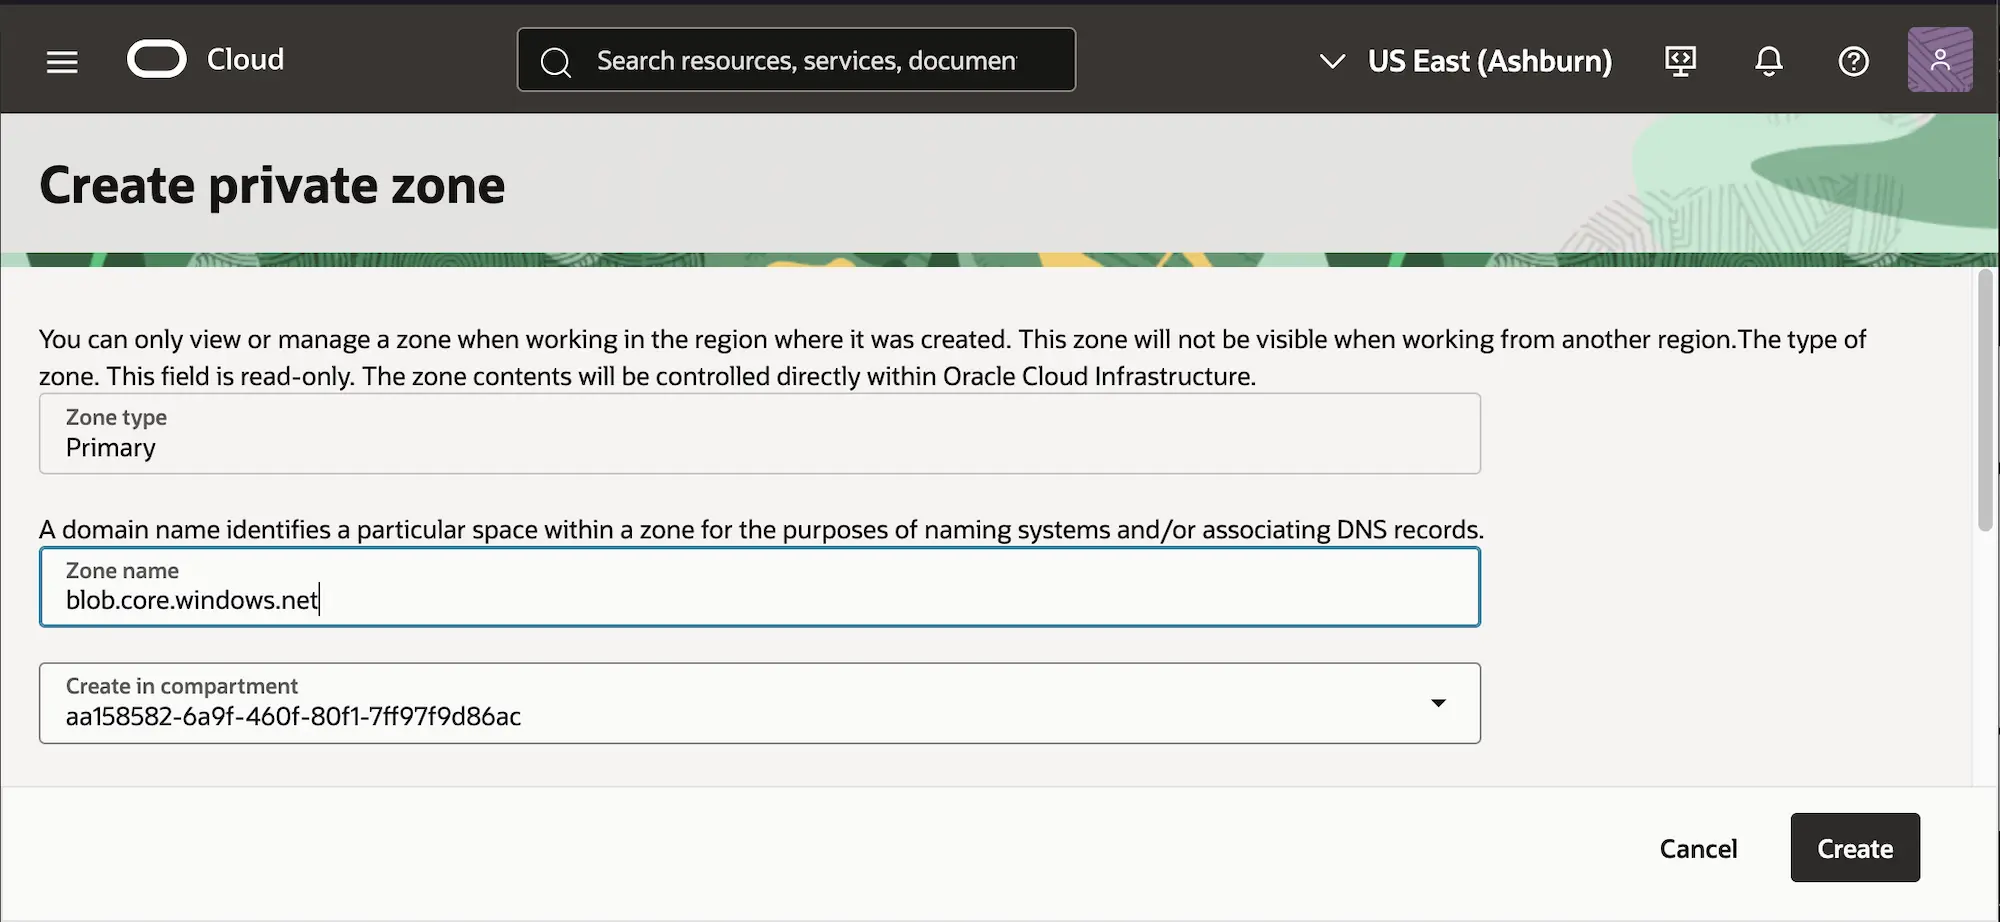
Task: Click the vertical page scrollbar
Action: pos(1985,400)
